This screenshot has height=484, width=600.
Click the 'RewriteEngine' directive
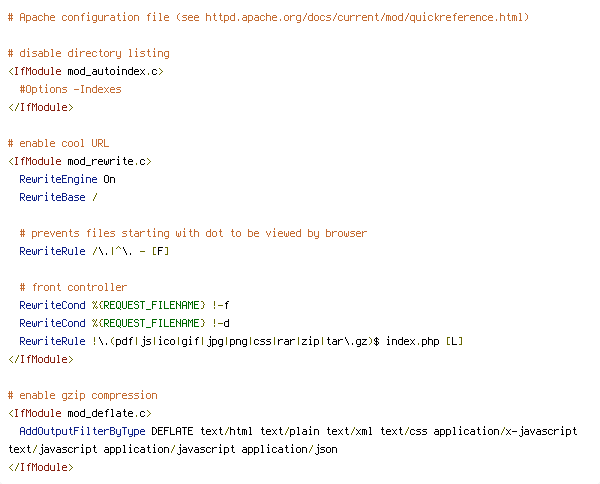pyautogui.click(x=59, y=179)
